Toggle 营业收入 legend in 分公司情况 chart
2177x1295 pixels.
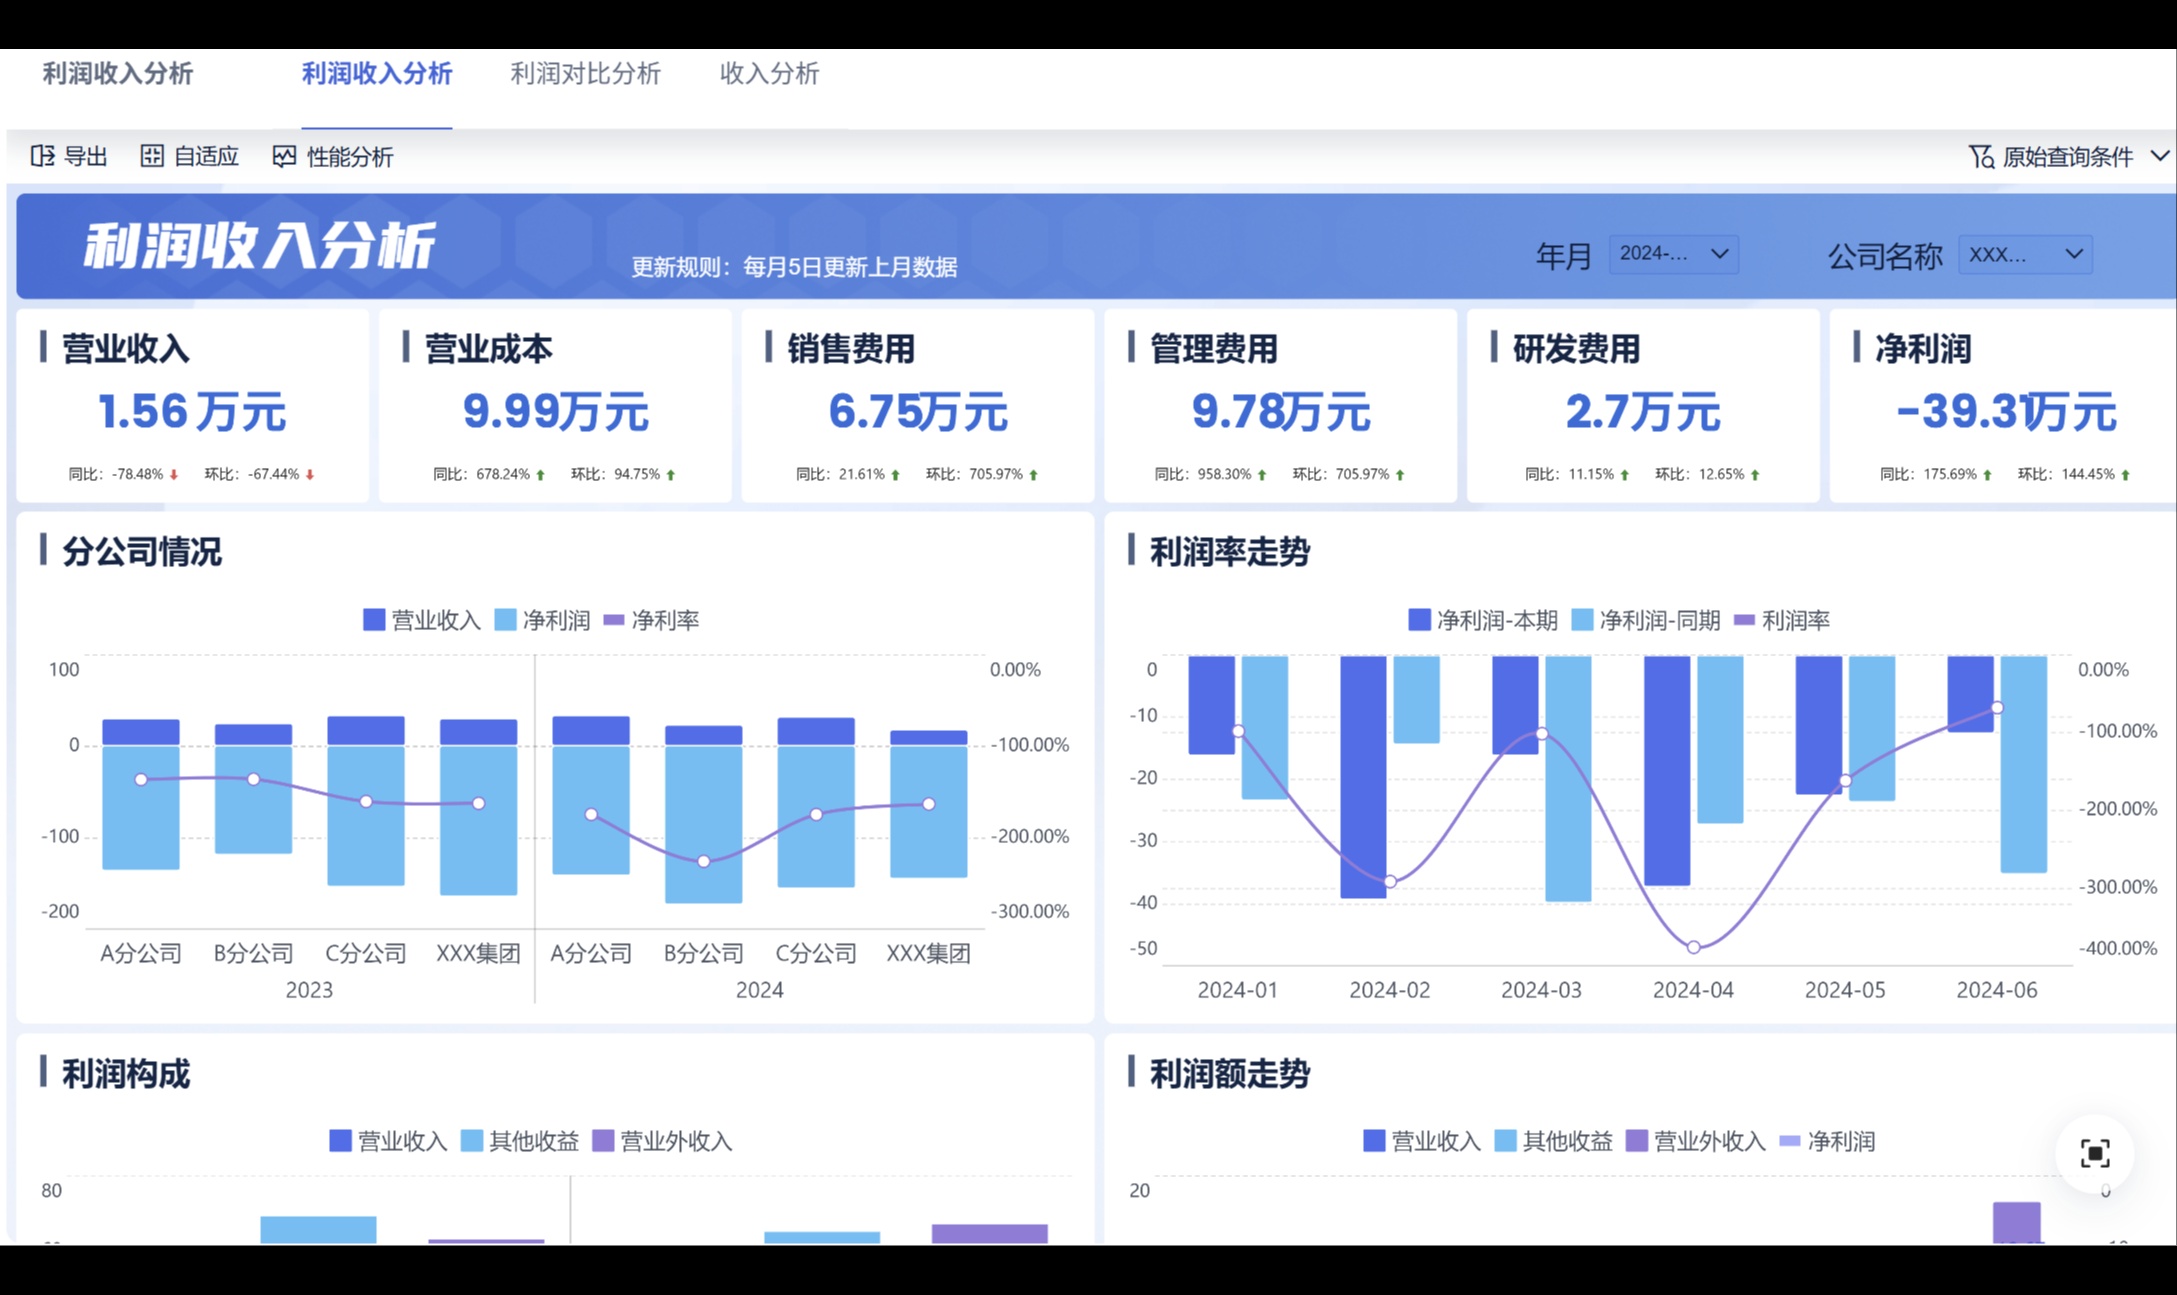421,620
